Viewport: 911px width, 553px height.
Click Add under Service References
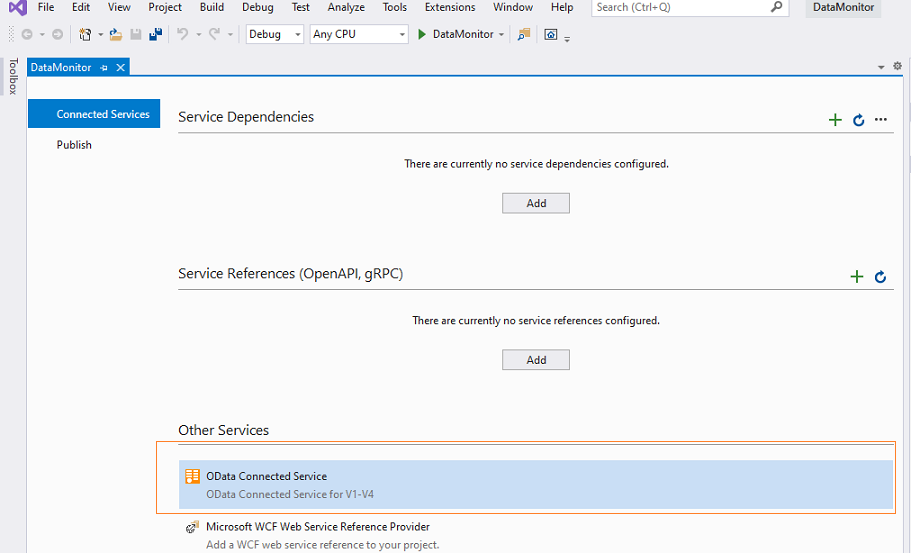pos(536,360)
